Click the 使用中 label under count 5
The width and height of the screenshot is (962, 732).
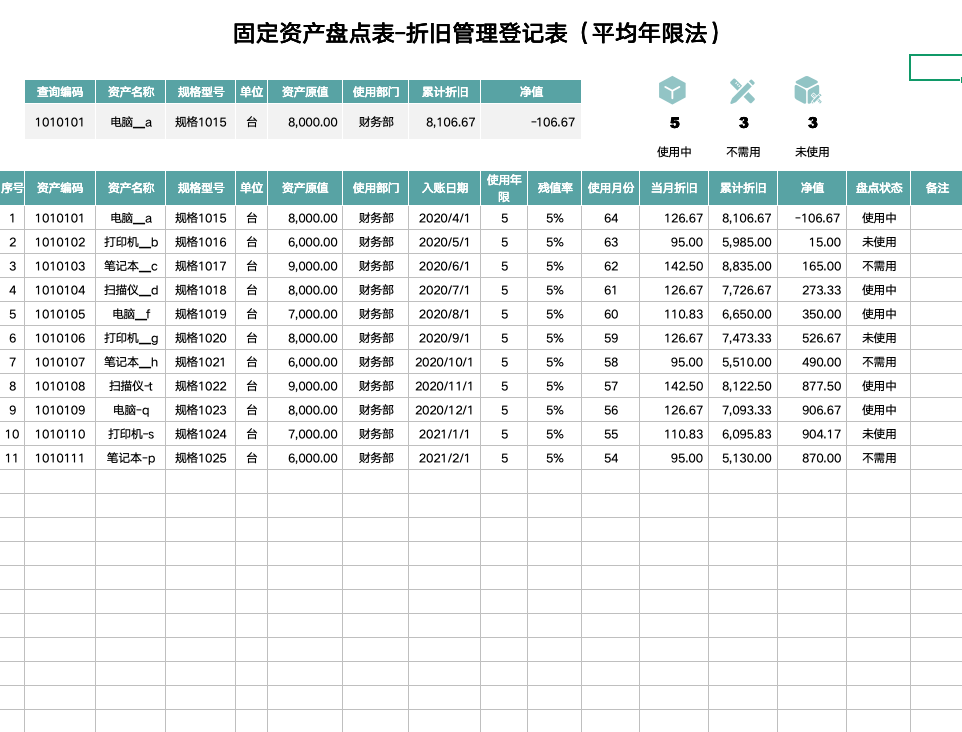coord(674,152)
